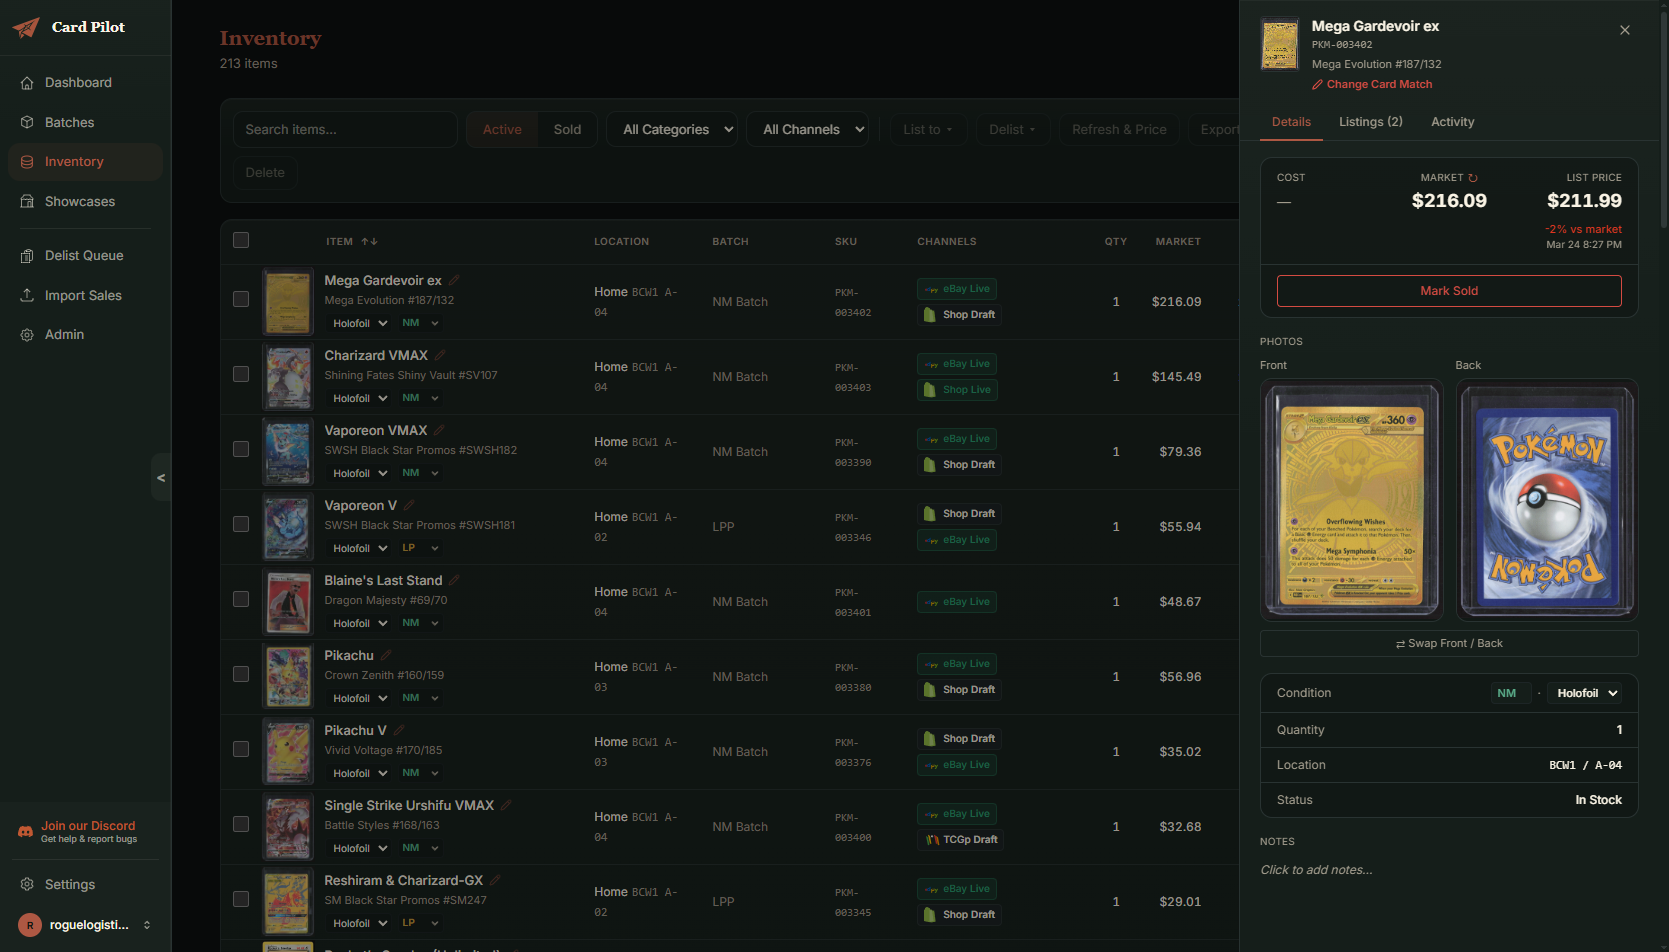Click the Mark Sold button
Screen dimensions: 1669x952
click(x=1448, y=290)
